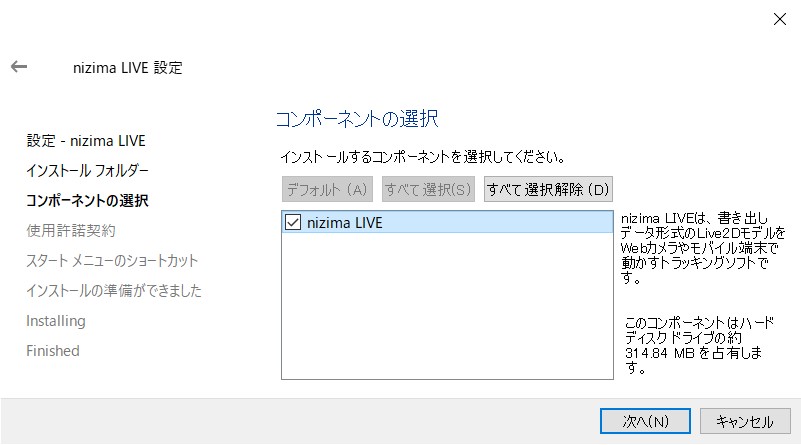
Task: Uncheck the nizima LIVE component checkbox
Action: (x=293, y=223)
